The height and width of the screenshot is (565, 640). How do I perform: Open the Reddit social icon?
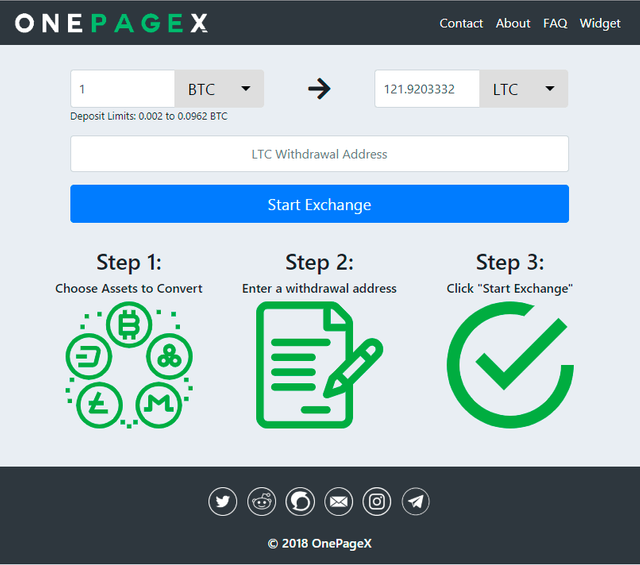(261, 501)
